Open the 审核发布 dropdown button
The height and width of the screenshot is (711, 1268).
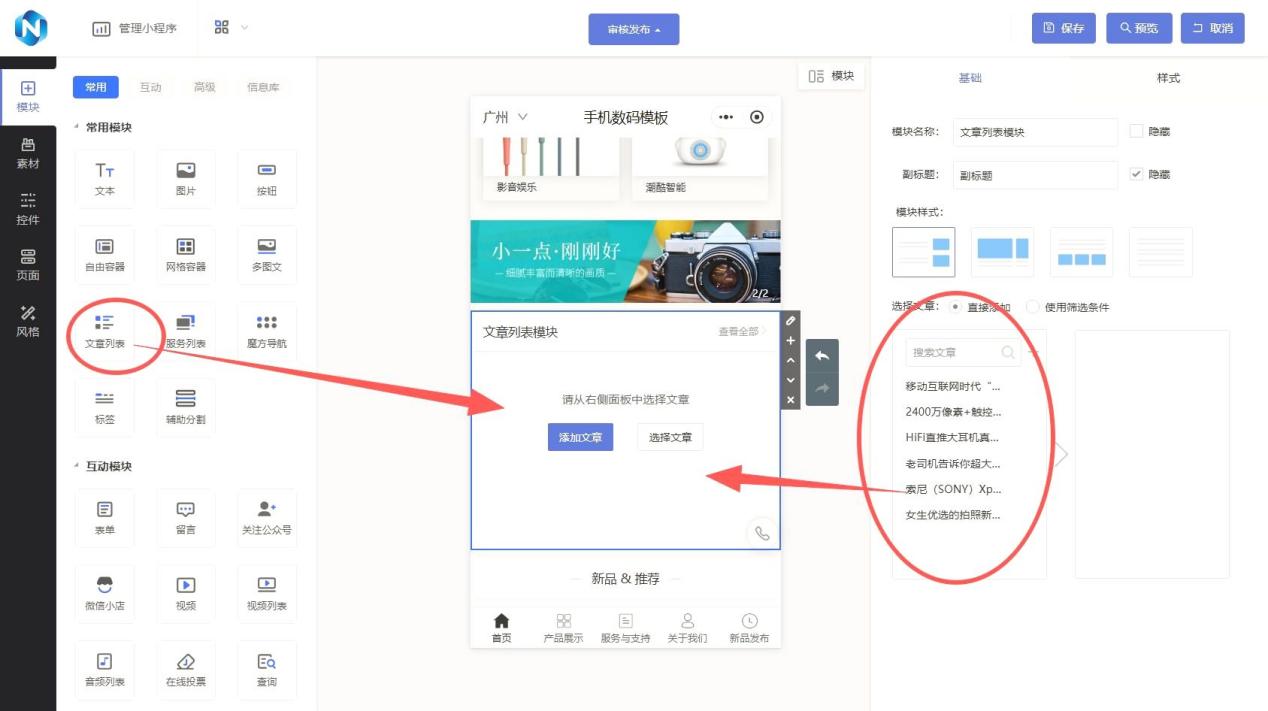pyautogui.click(x=634, y=29)
